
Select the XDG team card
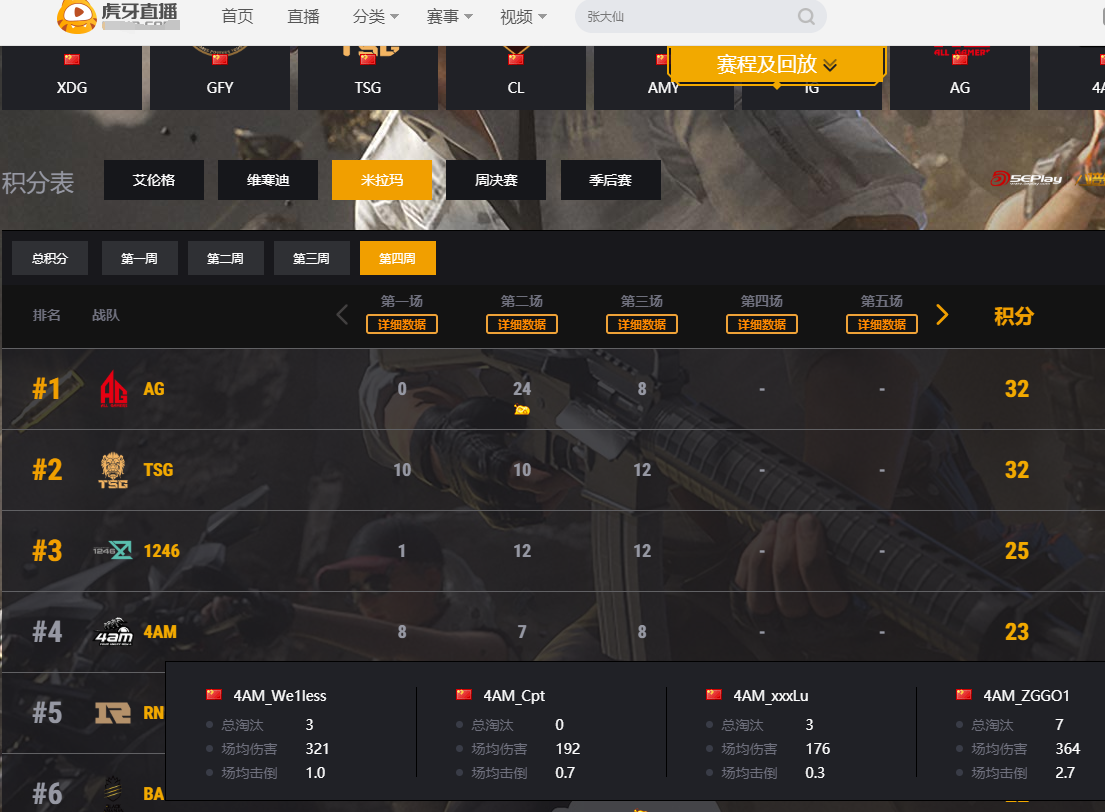72,78
